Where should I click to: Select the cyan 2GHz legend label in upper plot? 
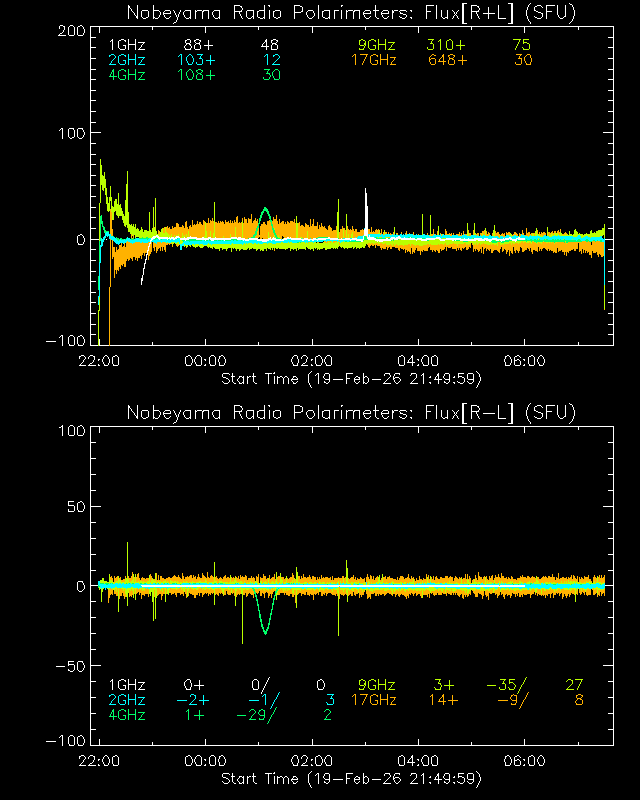pyautogui.click(x=125, y=61)
